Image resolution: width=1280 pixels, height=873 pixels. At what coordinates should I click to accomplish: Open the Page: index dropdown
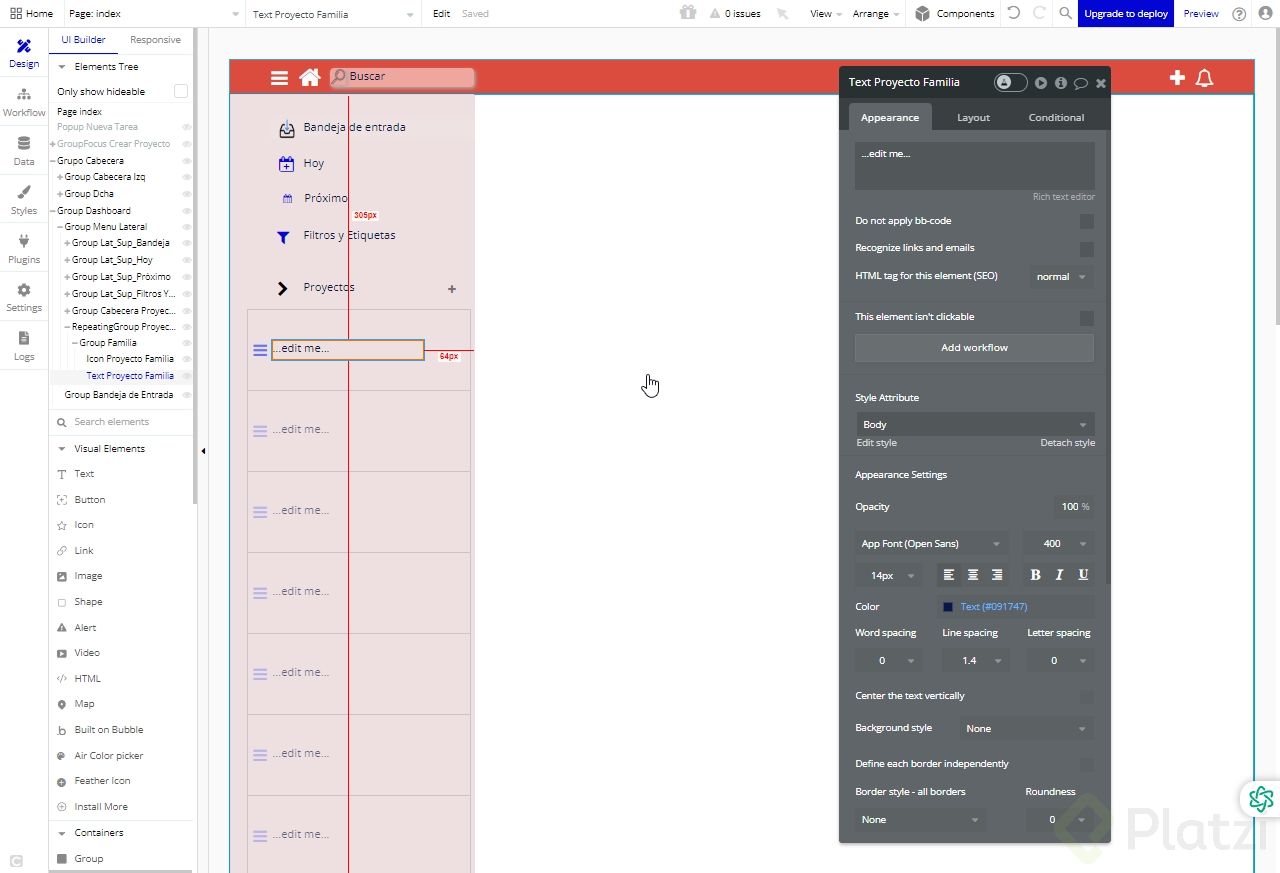pyautogui.click(x=154, y=14)
